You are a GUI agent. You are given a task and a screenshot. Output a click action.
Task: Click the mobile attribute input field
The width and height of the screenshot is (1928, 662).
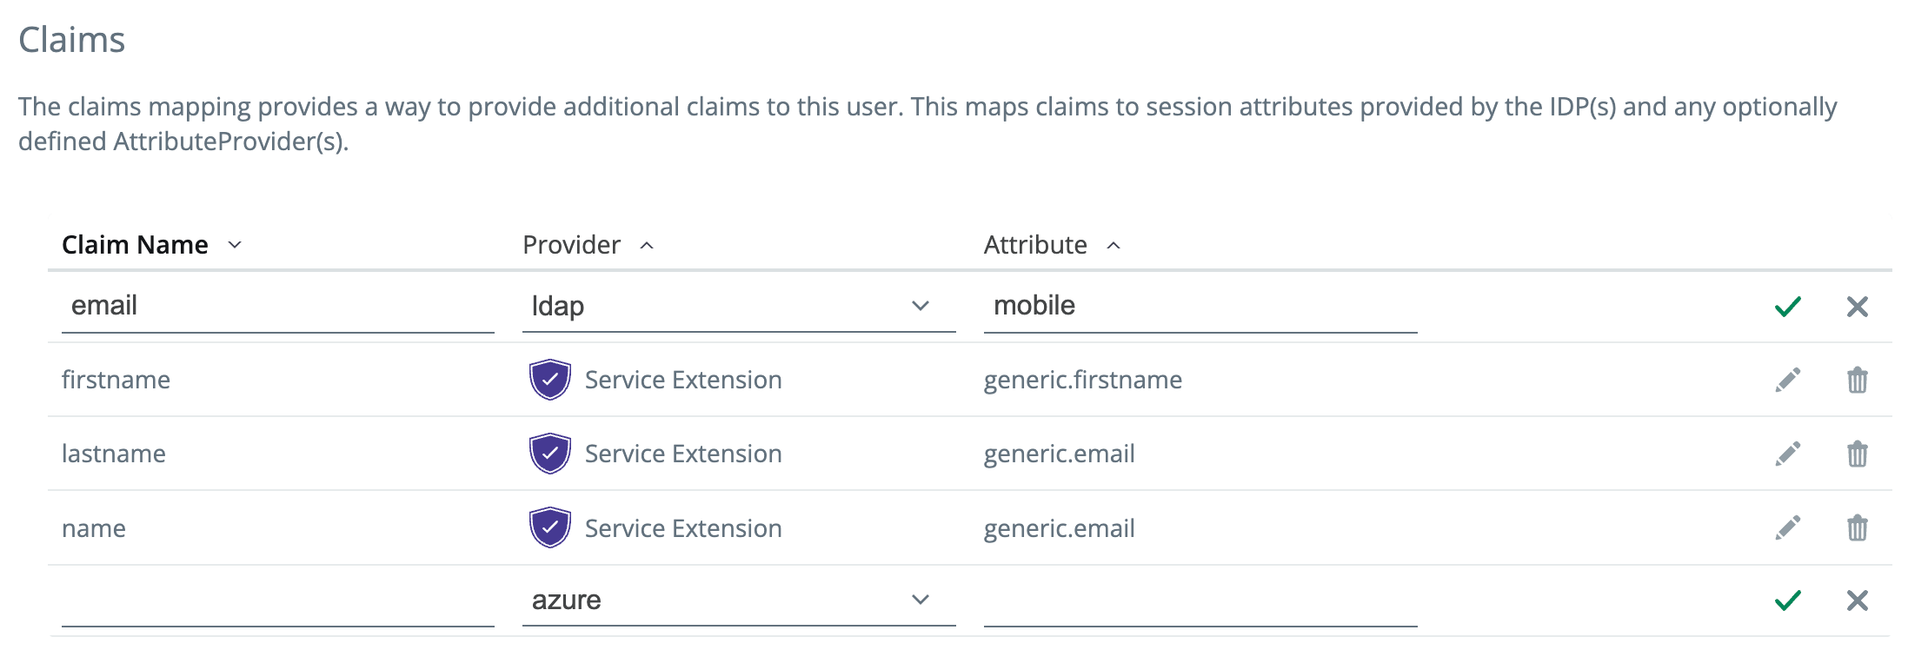pyautogui.click(x=1200, y=306)
